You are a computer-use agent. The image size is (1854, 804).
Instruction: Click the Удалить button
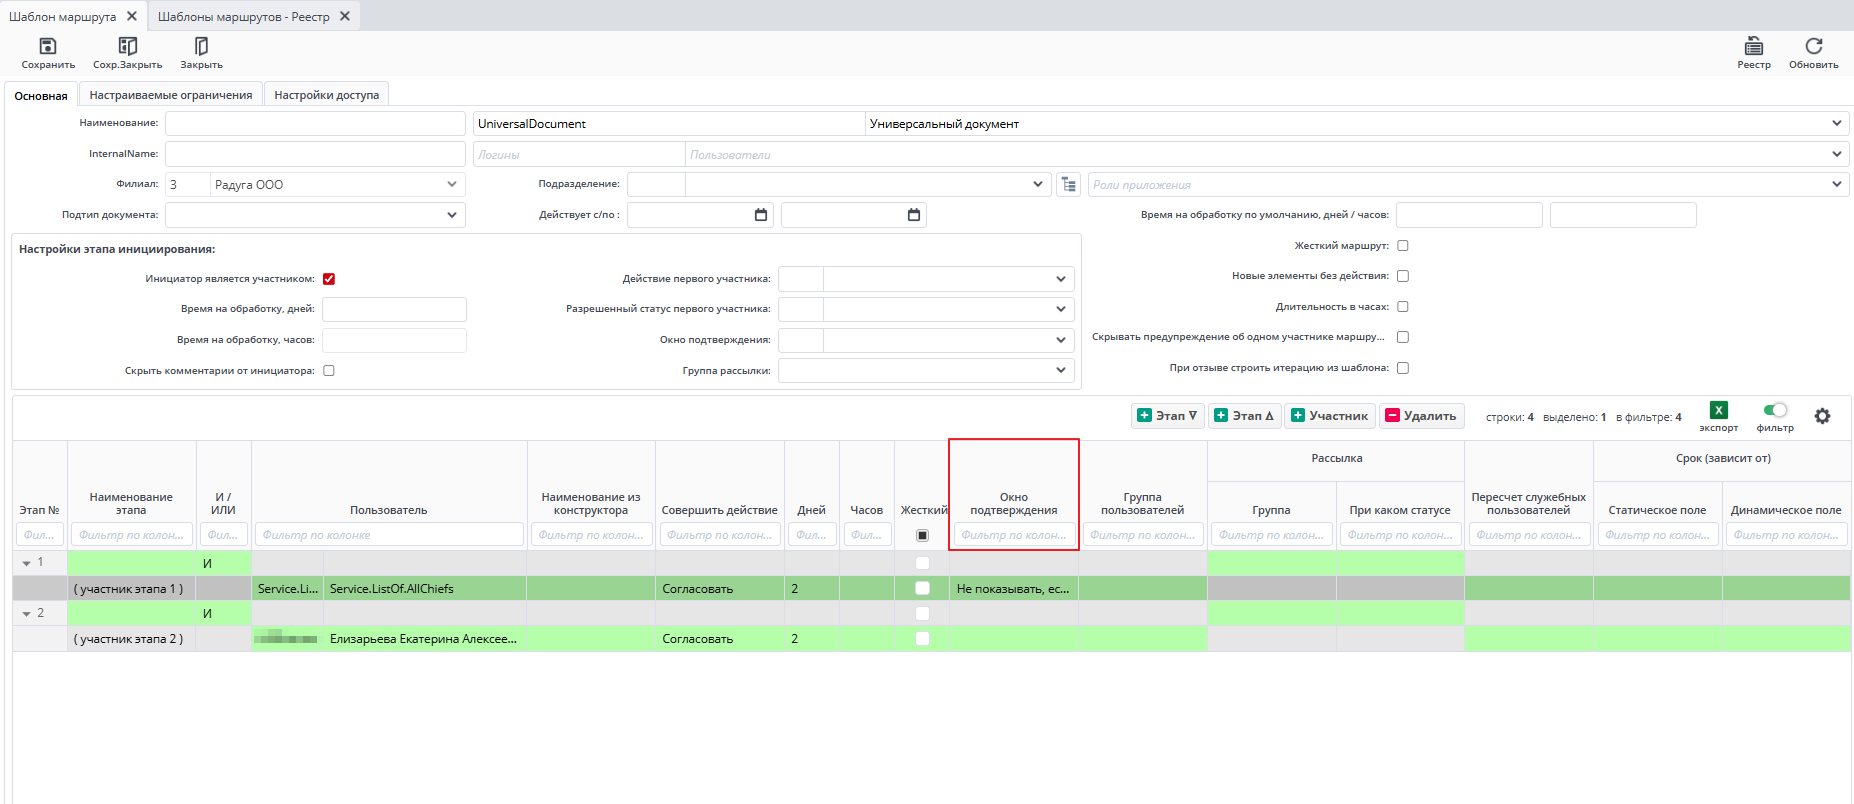(1421, 416)
